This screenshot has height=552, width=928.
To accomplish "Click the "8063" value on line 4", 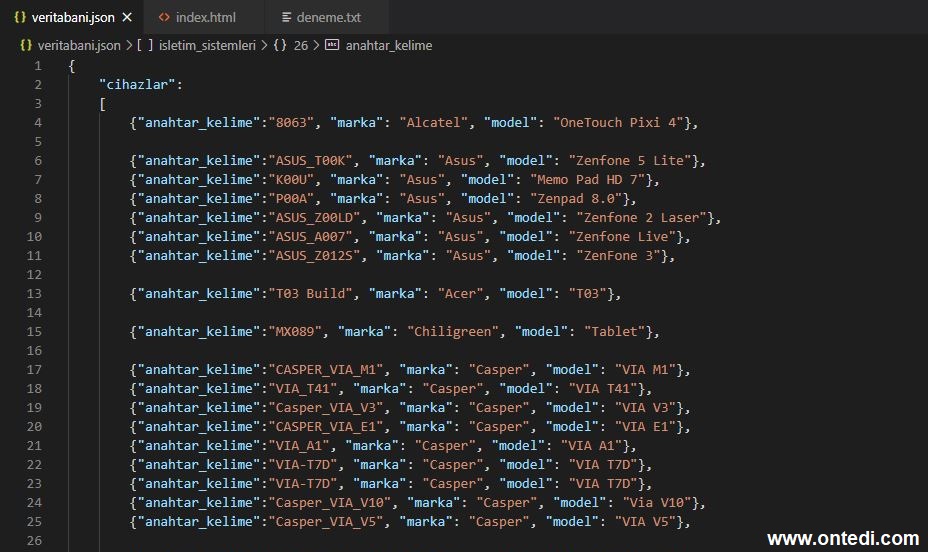I will [x=291, y=122].
